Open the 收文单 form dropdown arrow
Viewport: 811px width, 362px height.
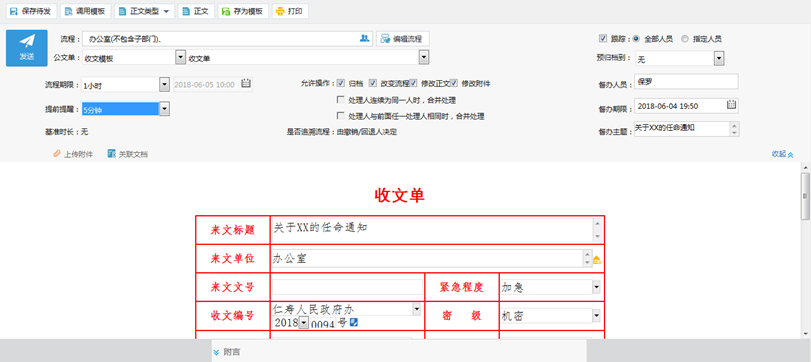(424, 57)
